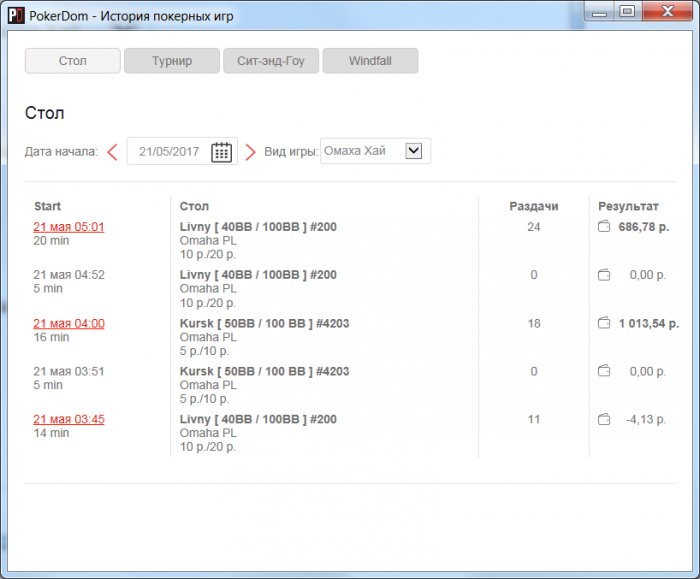This screenshot has width=700, height=579.
Task: Switch to the Сит-энд-Гоу tab
Action: (271, 61)
